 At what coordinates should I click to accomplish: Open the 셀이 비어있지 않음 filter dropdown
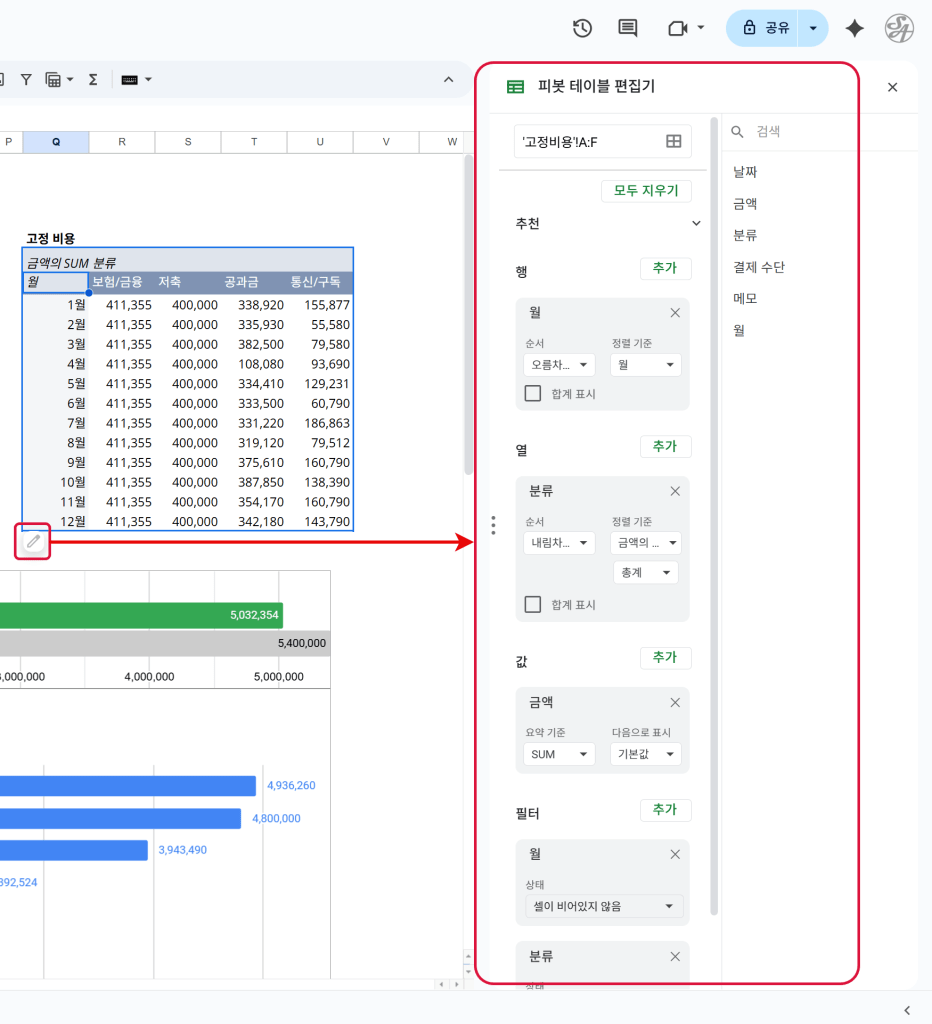point(604,906)
